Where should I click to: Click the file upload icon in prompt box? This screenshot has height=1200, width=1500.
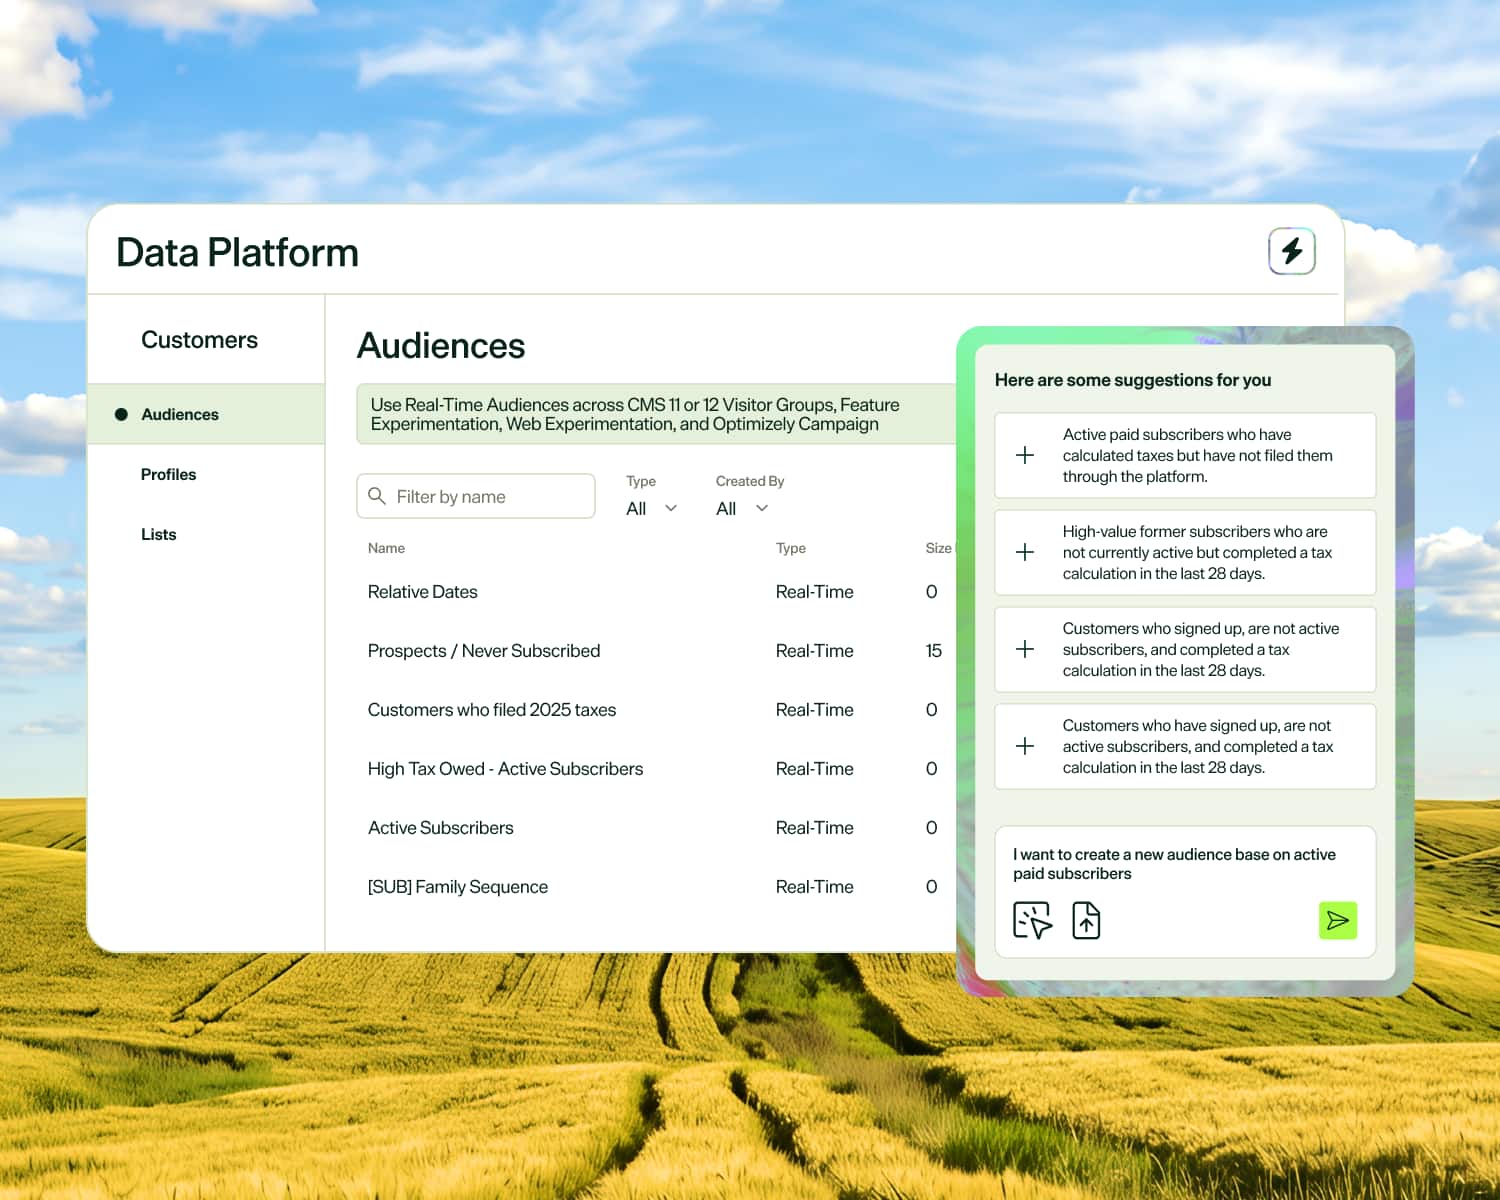[x=1086, y=920]
